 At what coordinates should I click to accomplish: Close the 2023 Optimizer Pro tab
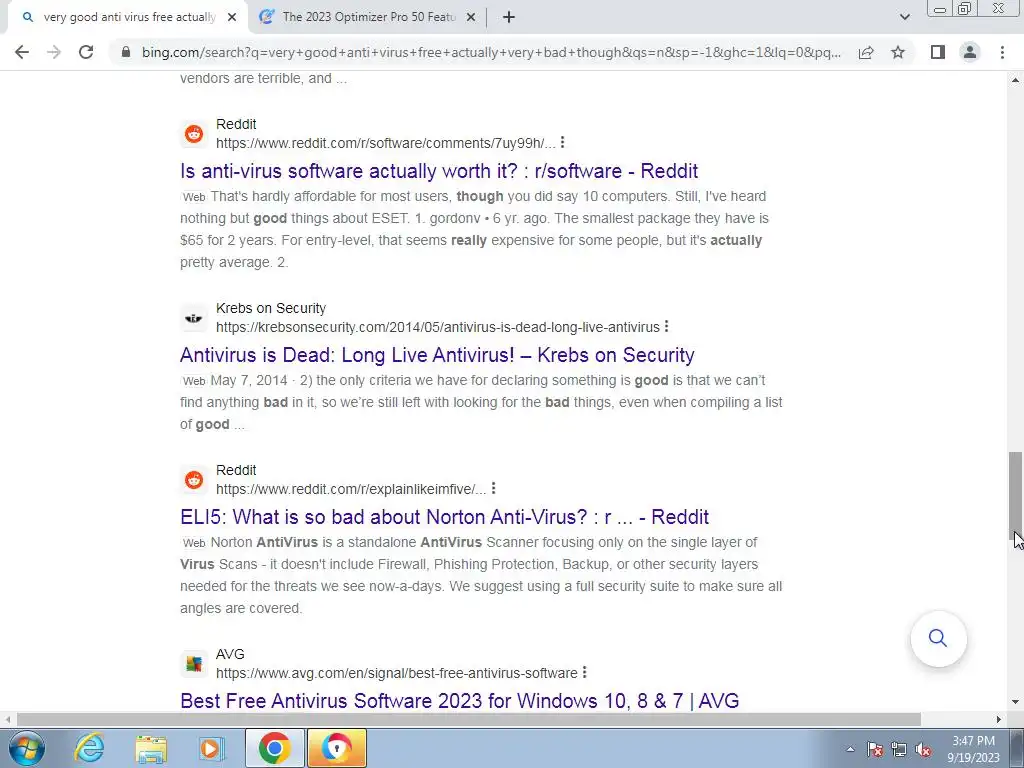(471, 18)
